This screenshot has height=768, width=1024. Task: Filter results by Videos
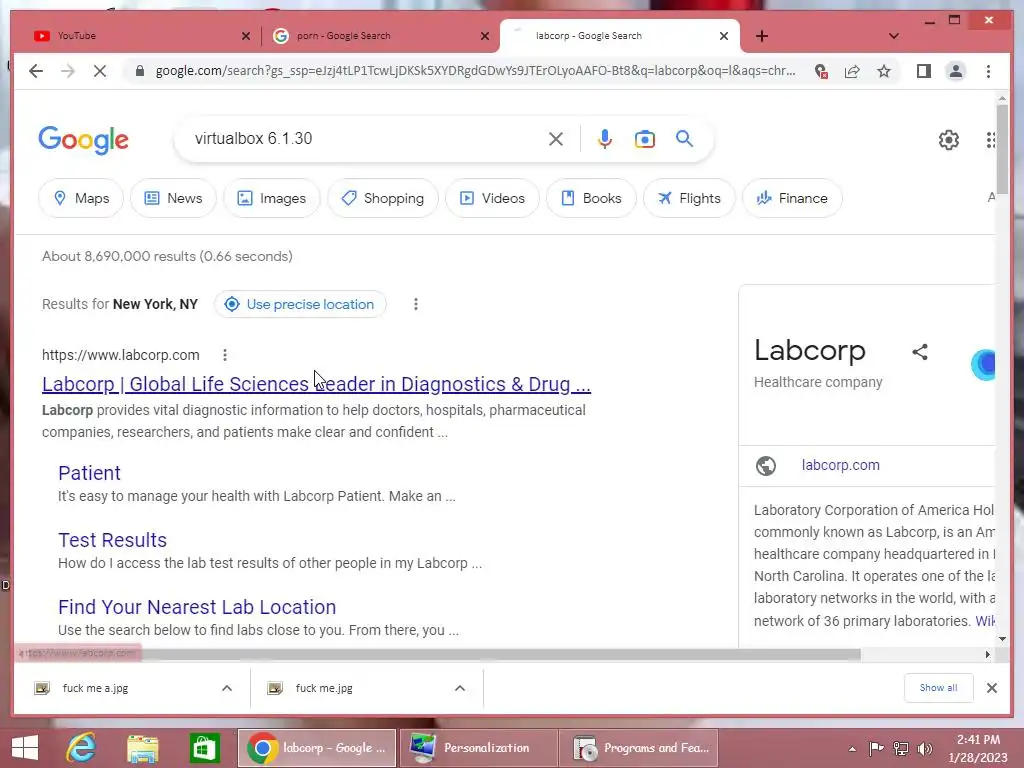[x=492, y=198]
